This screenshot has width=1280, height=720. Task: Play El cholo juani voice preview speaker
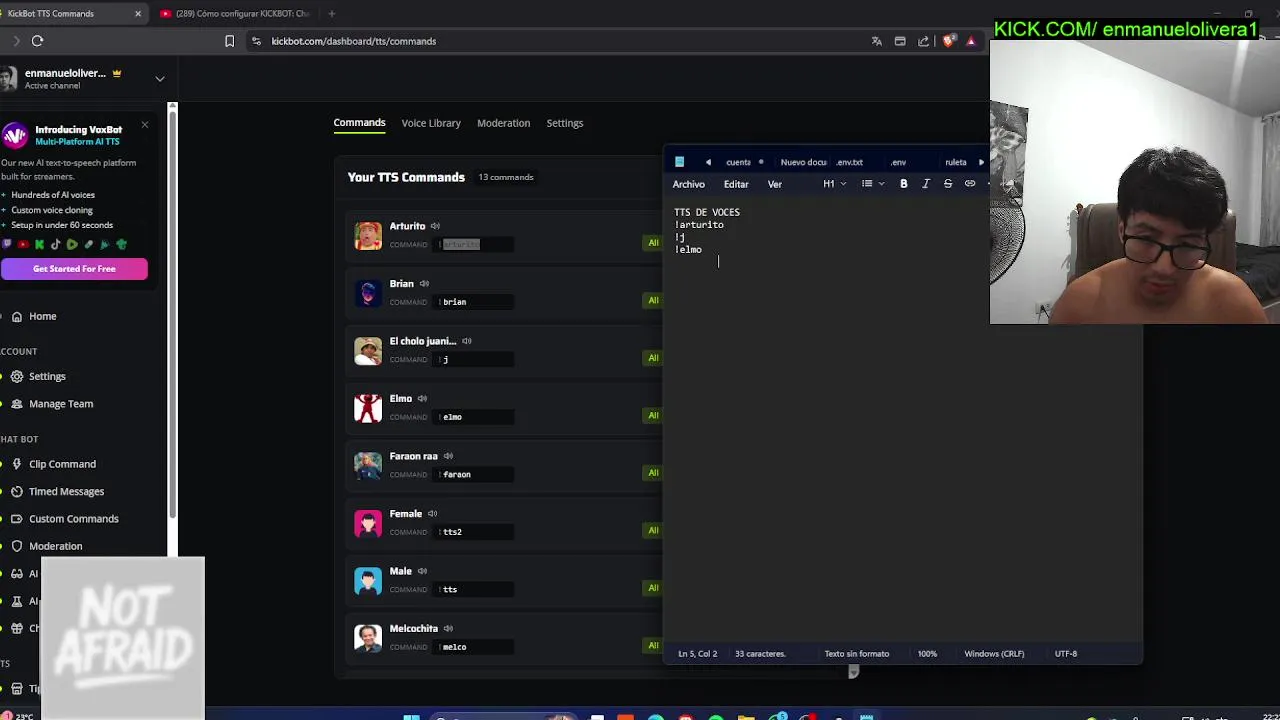[466, 341]
